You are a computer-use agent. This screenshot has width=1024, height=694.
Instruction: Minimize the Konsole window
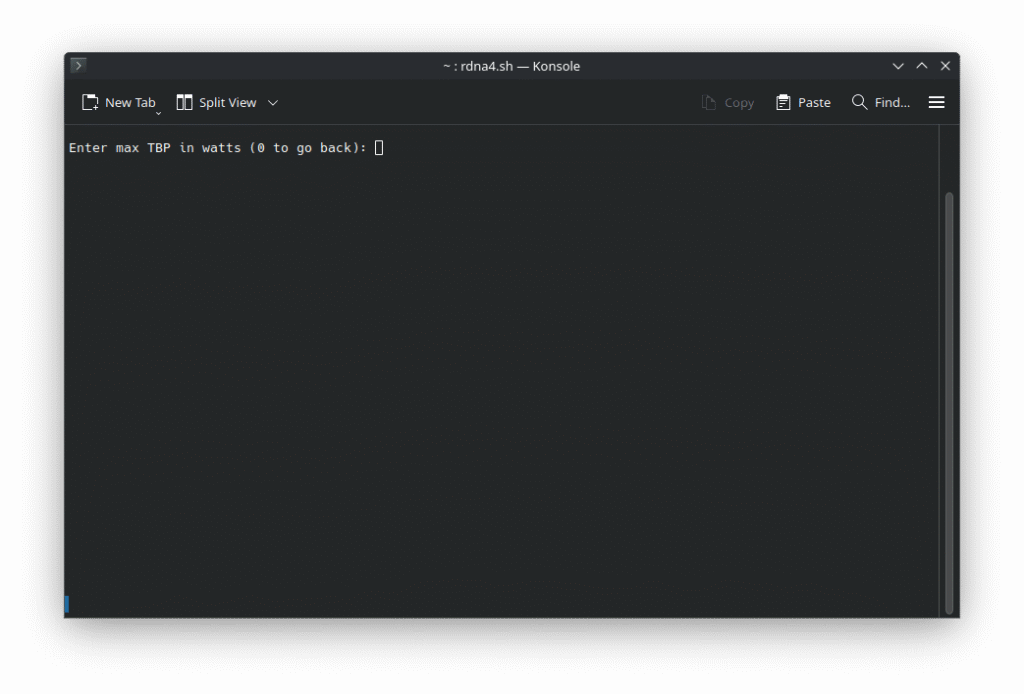pyautogui.click(x=898, y=66)
